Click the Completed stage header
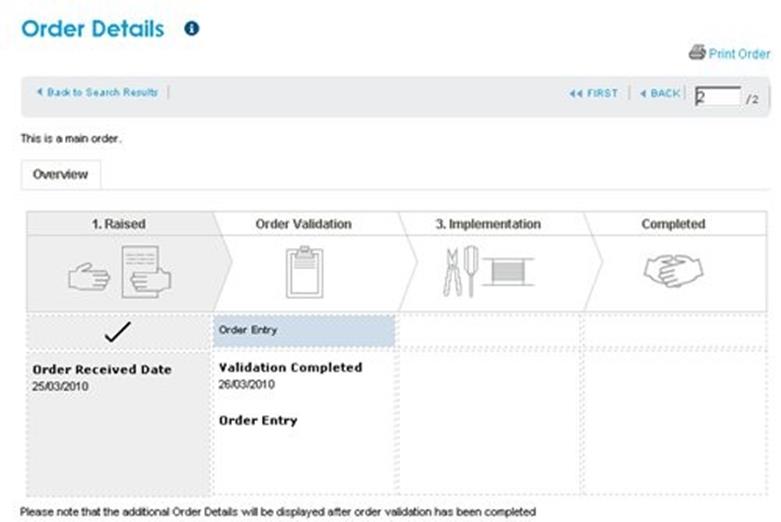This screenshot has width=781, height=522. click(x=673, y=224)
